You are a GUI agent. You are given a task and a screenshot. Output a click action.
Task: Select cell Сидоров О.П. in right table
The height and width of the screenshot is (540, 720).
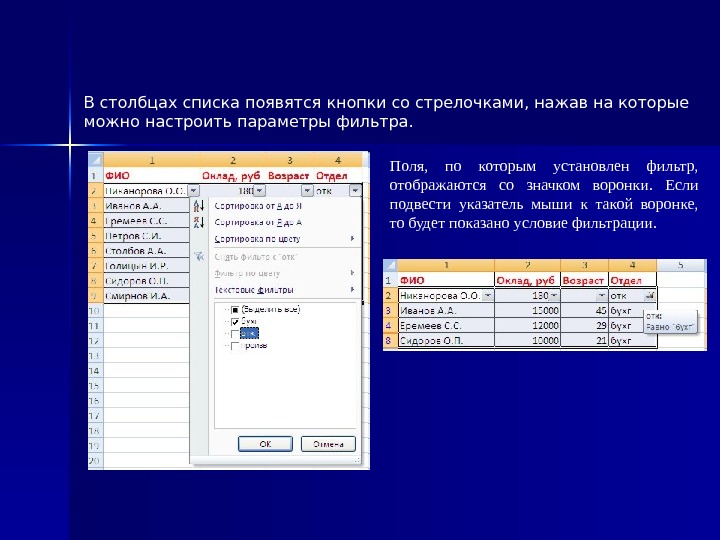446,341
